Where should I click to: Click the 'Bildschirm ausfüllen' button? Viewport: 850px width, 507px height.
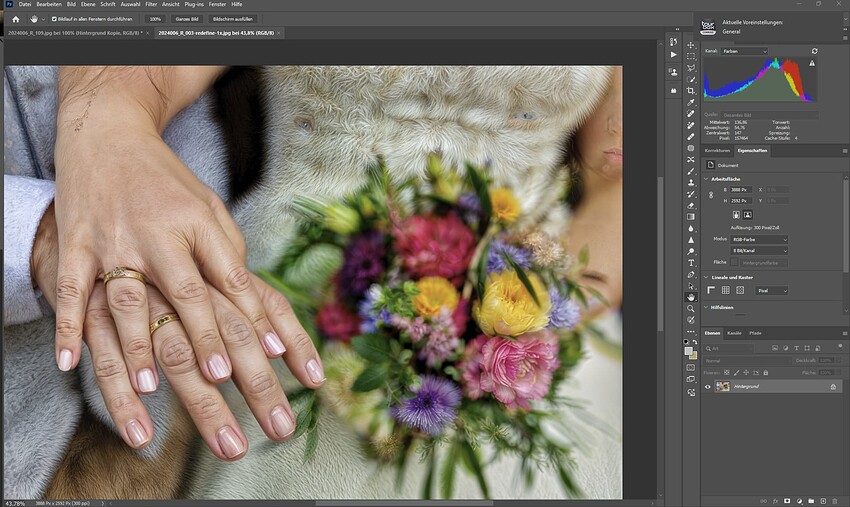233,19
